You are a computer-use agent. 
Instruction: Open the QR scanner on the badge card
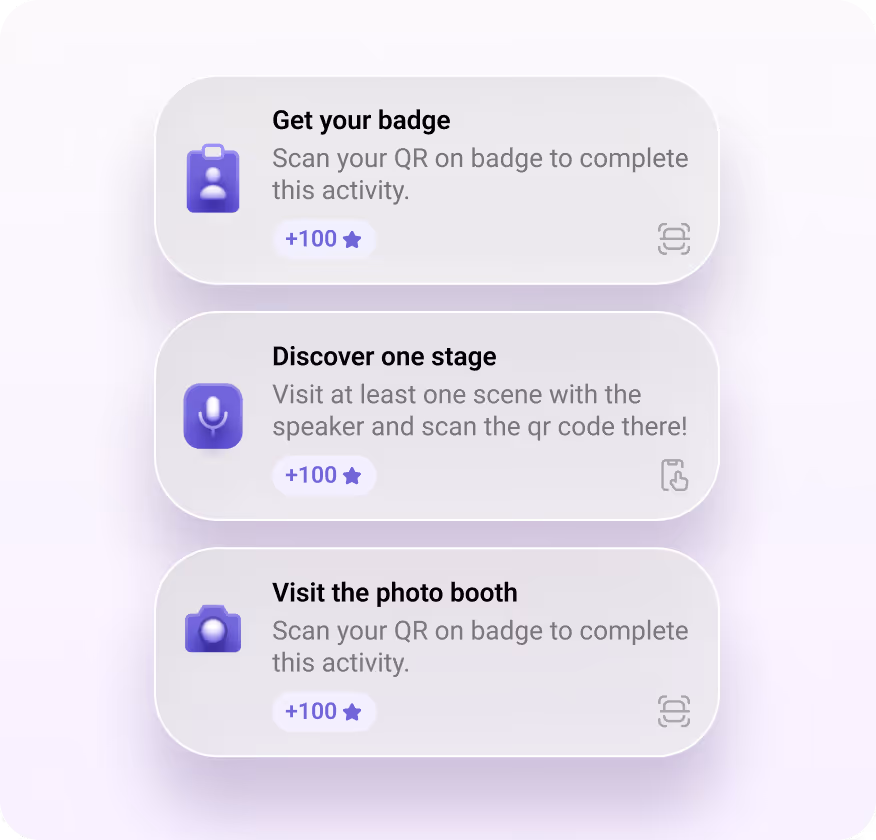[674, 239]
